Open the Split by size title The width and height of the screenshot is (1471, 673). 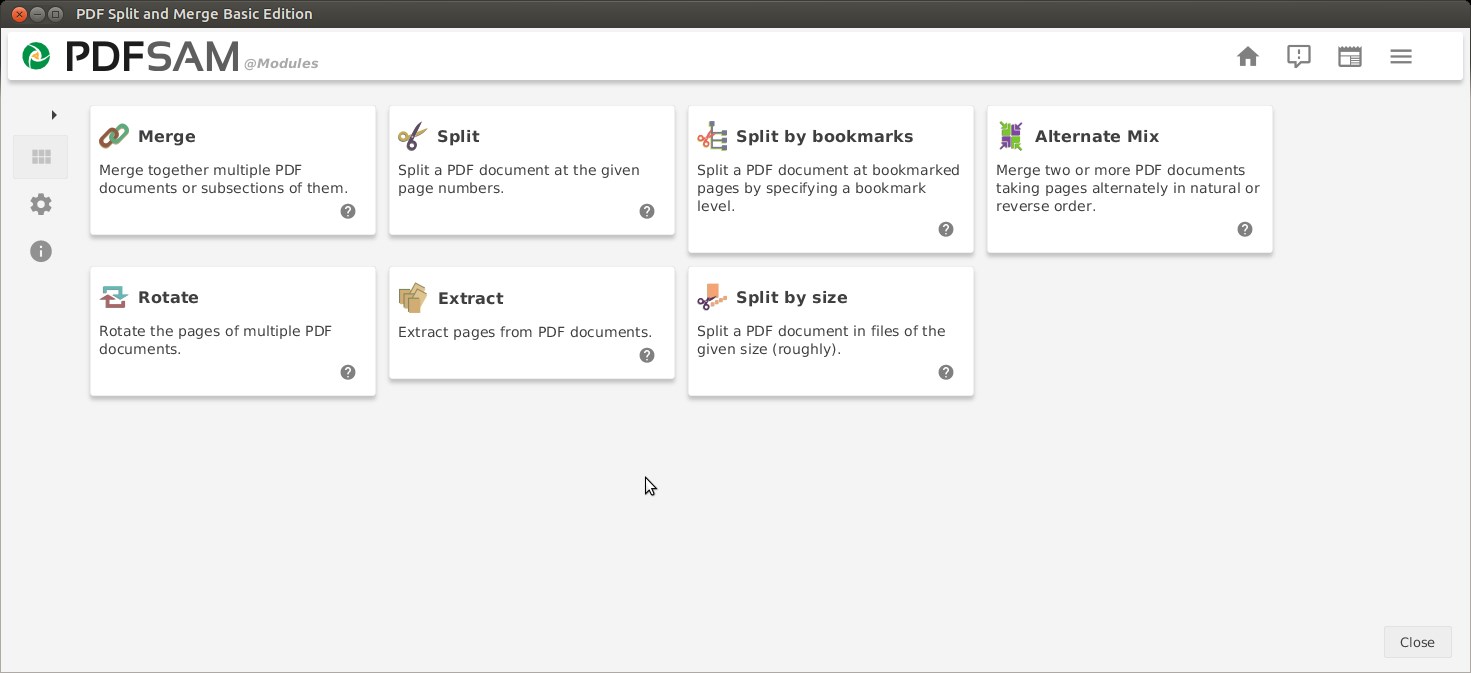pyautogui.click(x=792, y=298)
